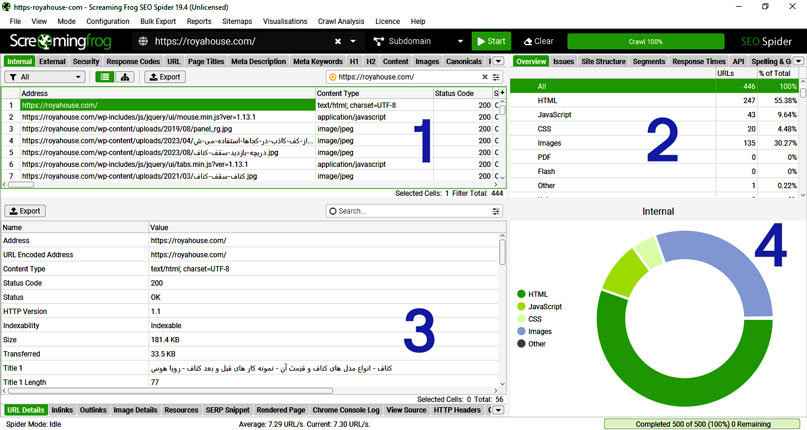This screenshot has height=430, width=807.
Task: Switch to the Meta Description tab
Action: 258,61
